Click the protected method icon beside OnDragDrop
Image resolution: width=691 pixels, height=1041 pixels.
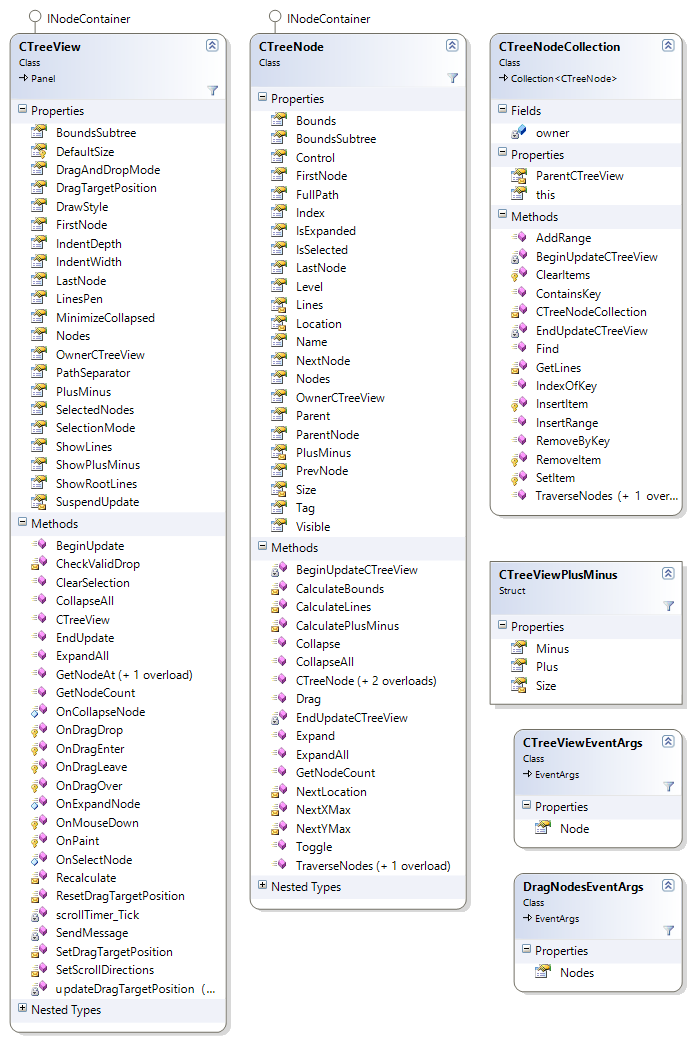point(39,730)
